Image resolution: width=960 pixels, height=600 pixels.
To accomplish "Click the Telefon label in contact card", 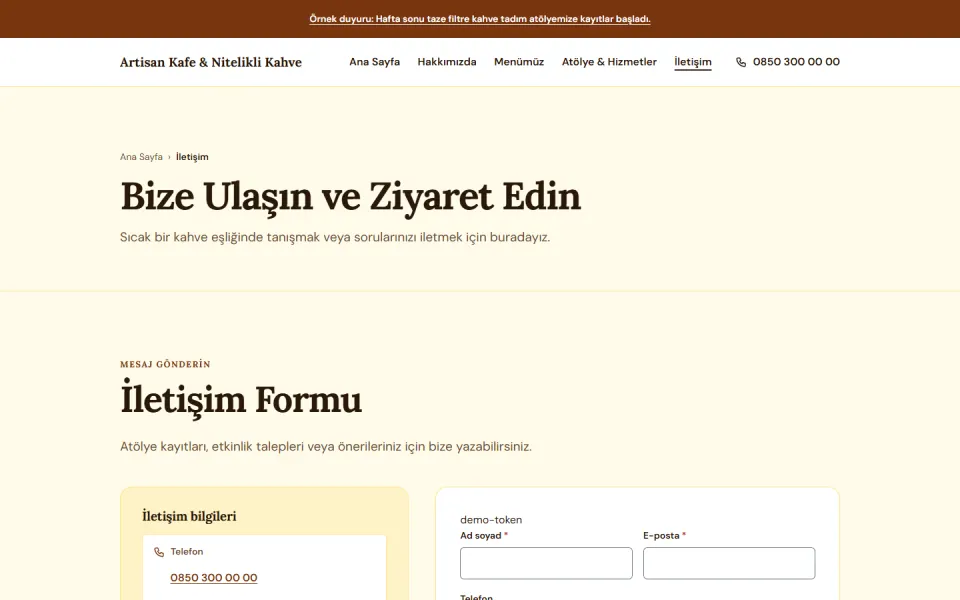I will (x=187, y=552).
